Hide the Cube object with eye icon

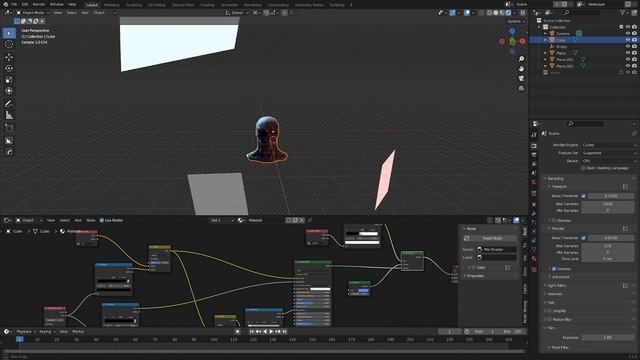point(628,40)
